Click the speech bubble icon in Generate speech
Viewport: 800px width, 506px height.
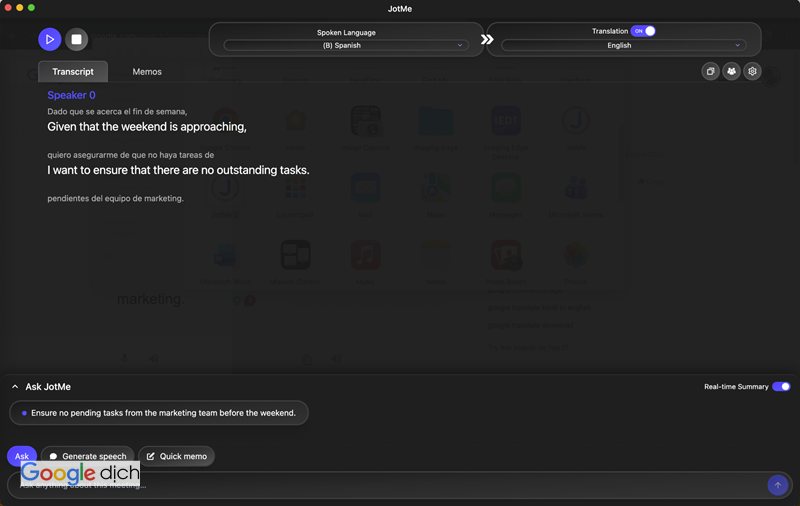[x=54, y=457]
